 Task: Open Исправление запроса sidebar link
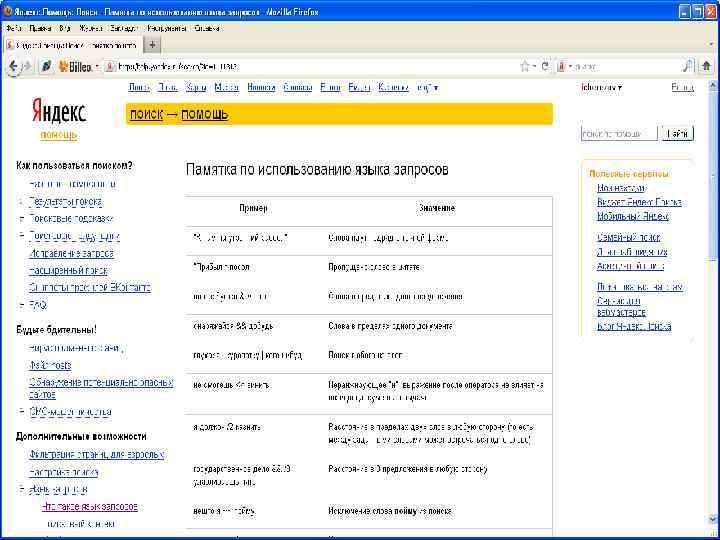(72, 253)
